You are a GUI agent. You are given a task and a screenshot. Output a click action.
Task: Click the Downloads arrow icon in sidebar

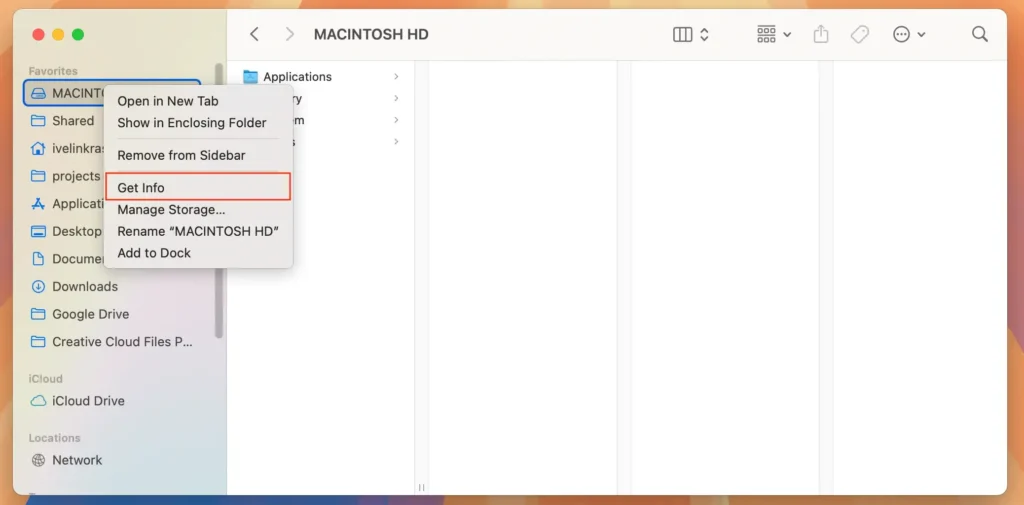[x=39, y=286]
